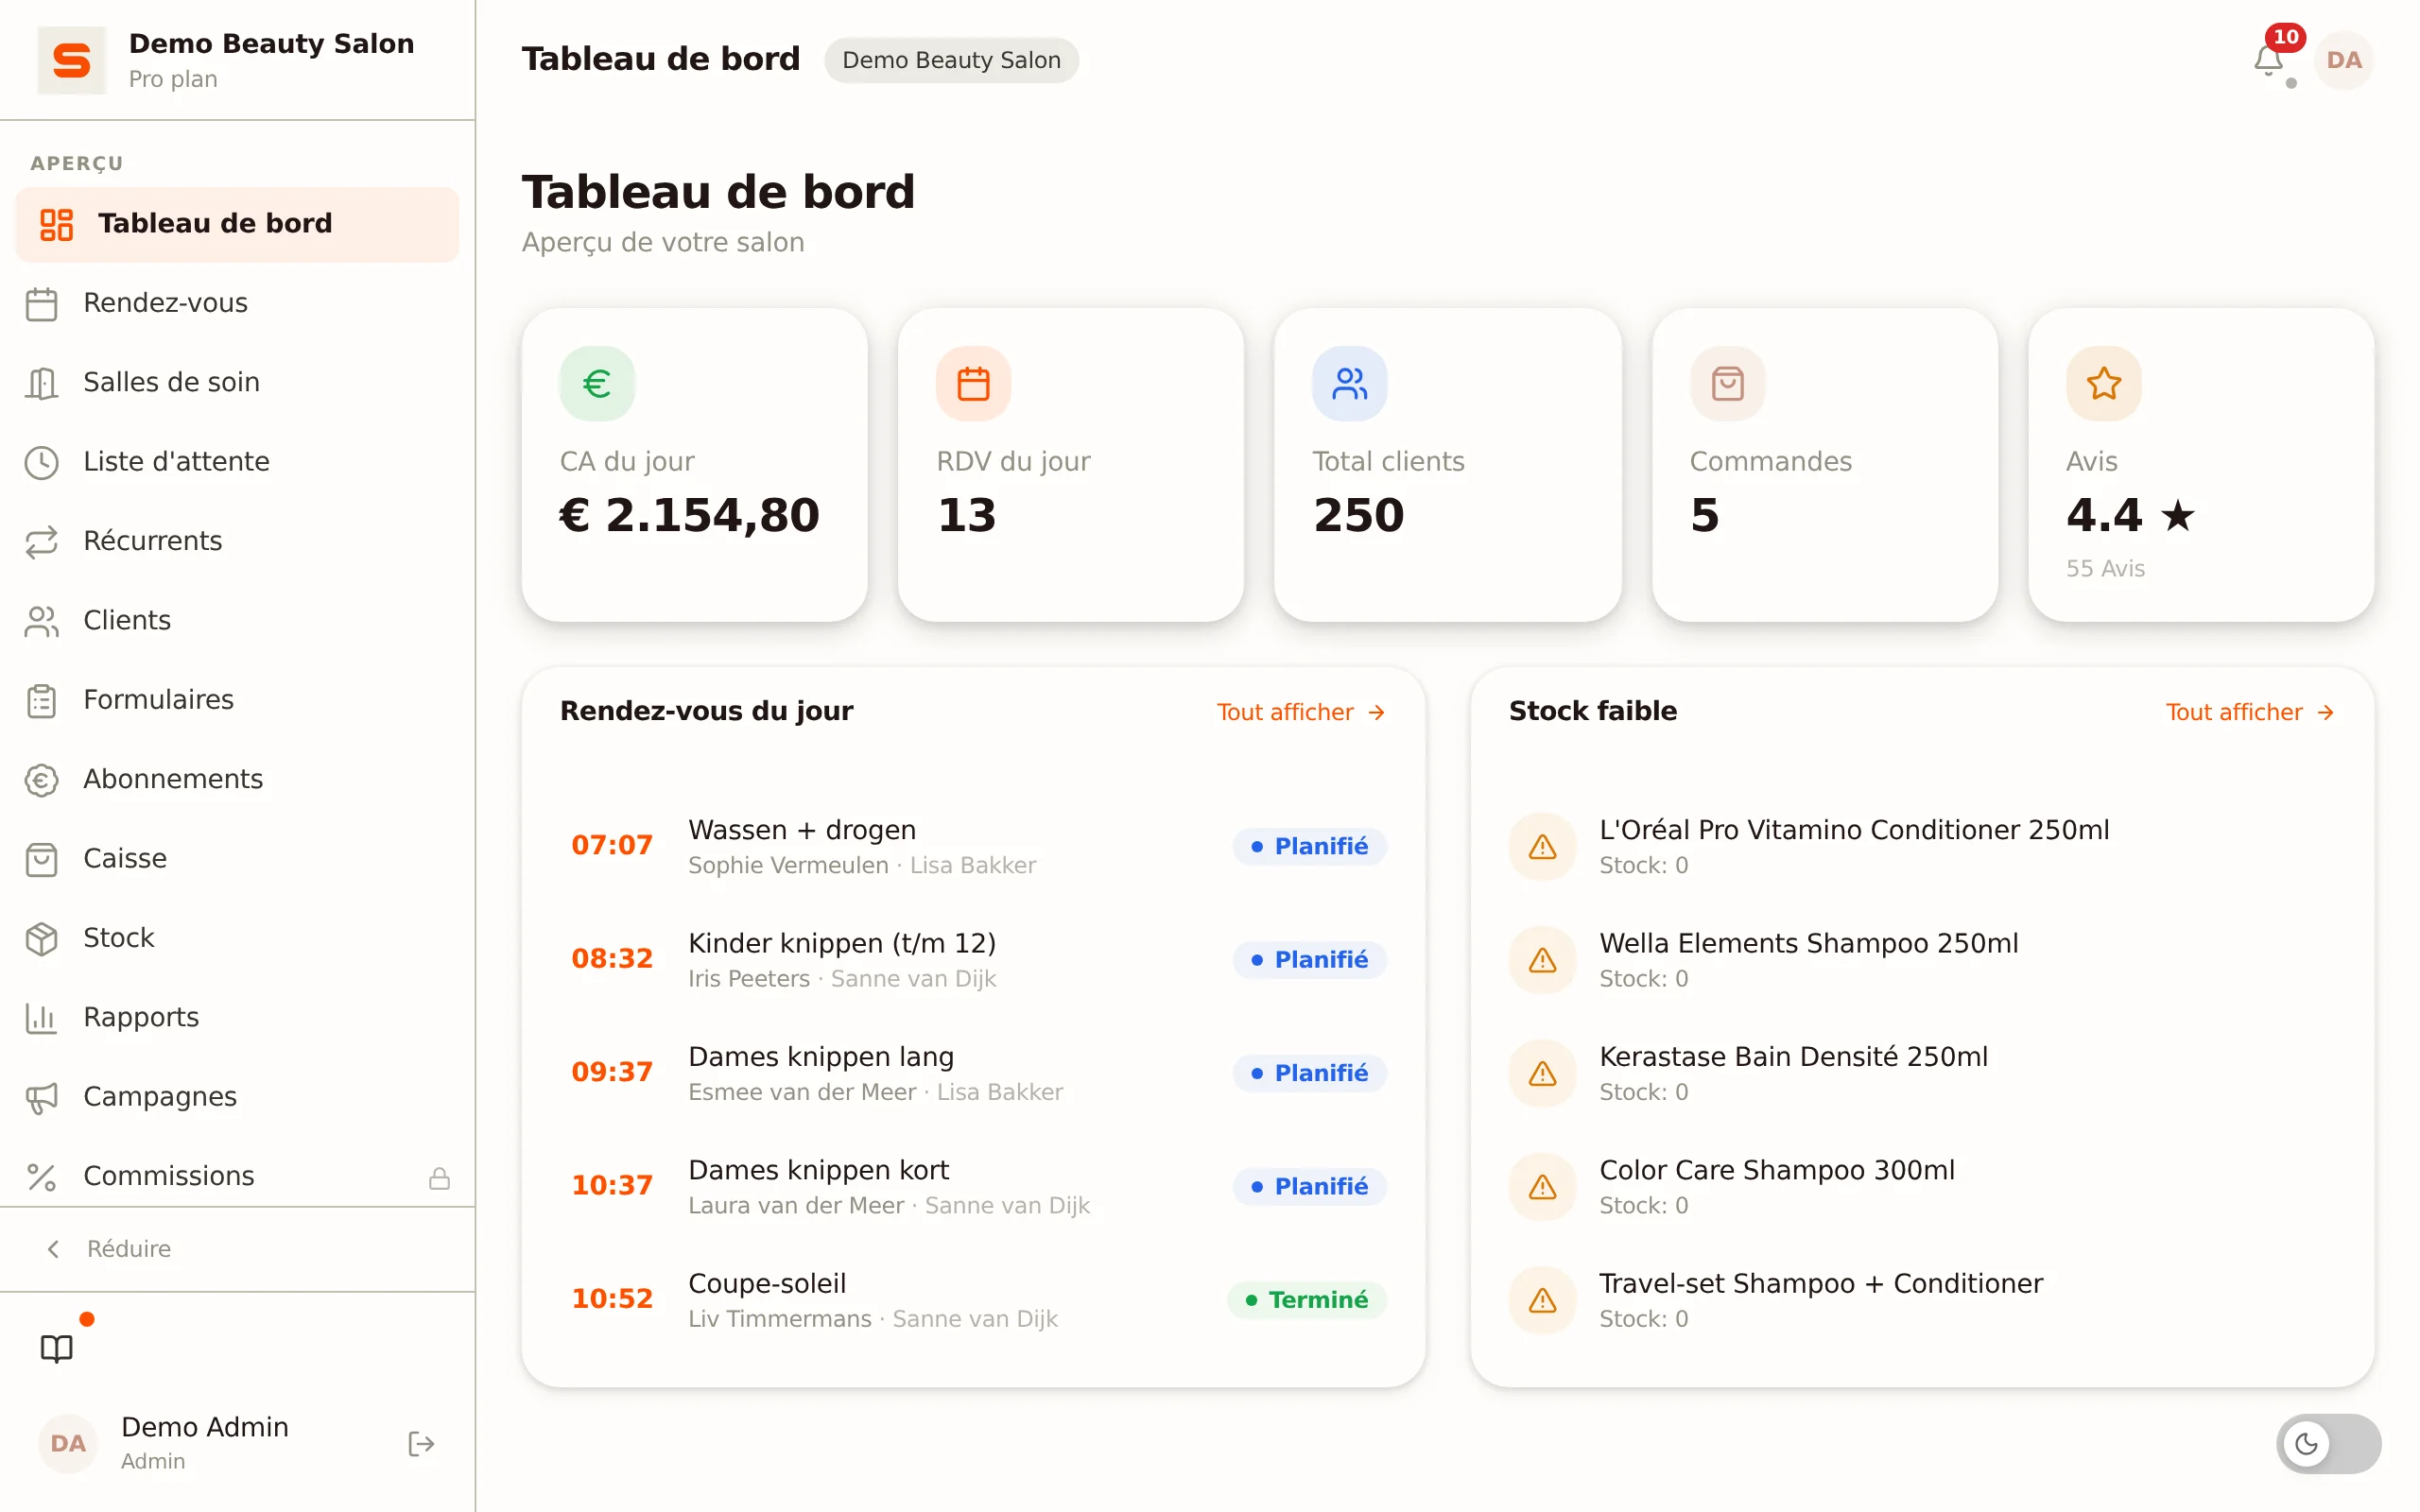
Task: Click warning icon for Wella Elements Shampoo
Action: [1542, 959]
